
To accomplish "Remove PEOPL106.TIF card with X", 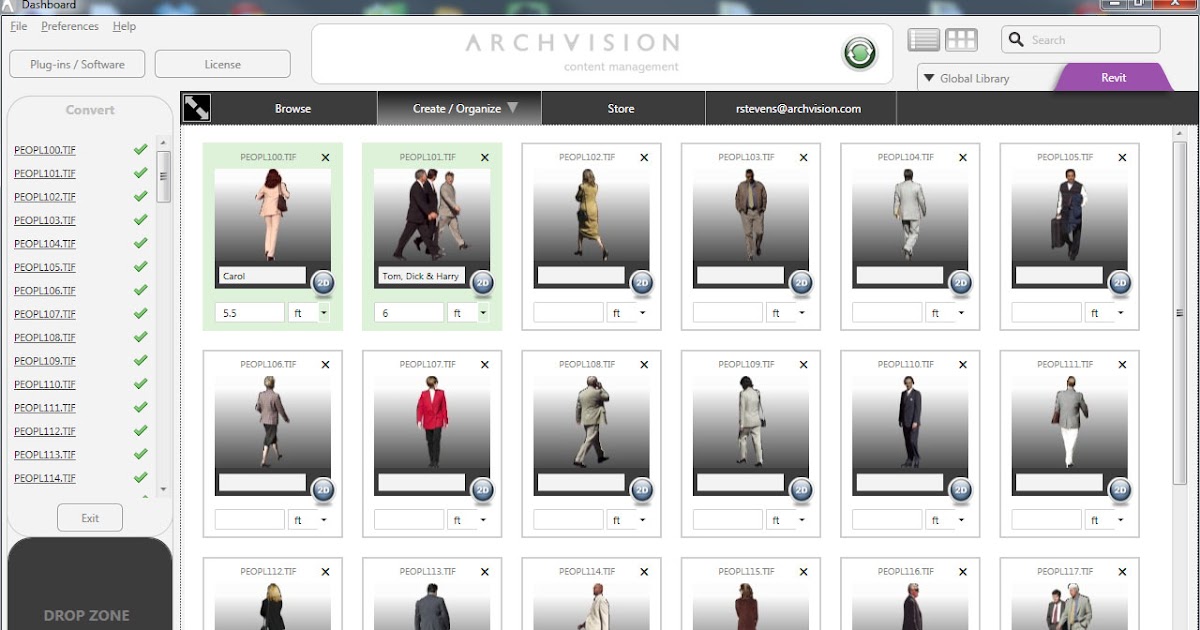I will tap(325, 365).
